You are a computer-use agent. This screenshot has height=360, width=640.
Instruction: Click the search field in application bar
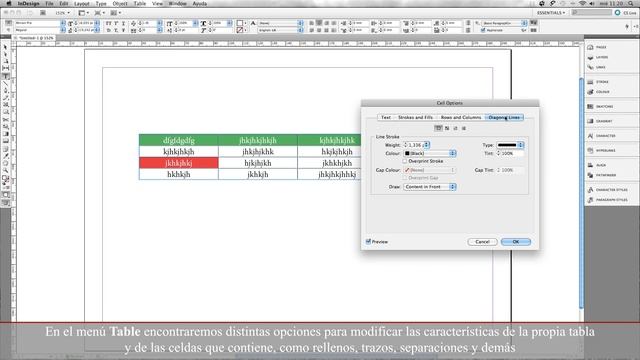point(591,13)
